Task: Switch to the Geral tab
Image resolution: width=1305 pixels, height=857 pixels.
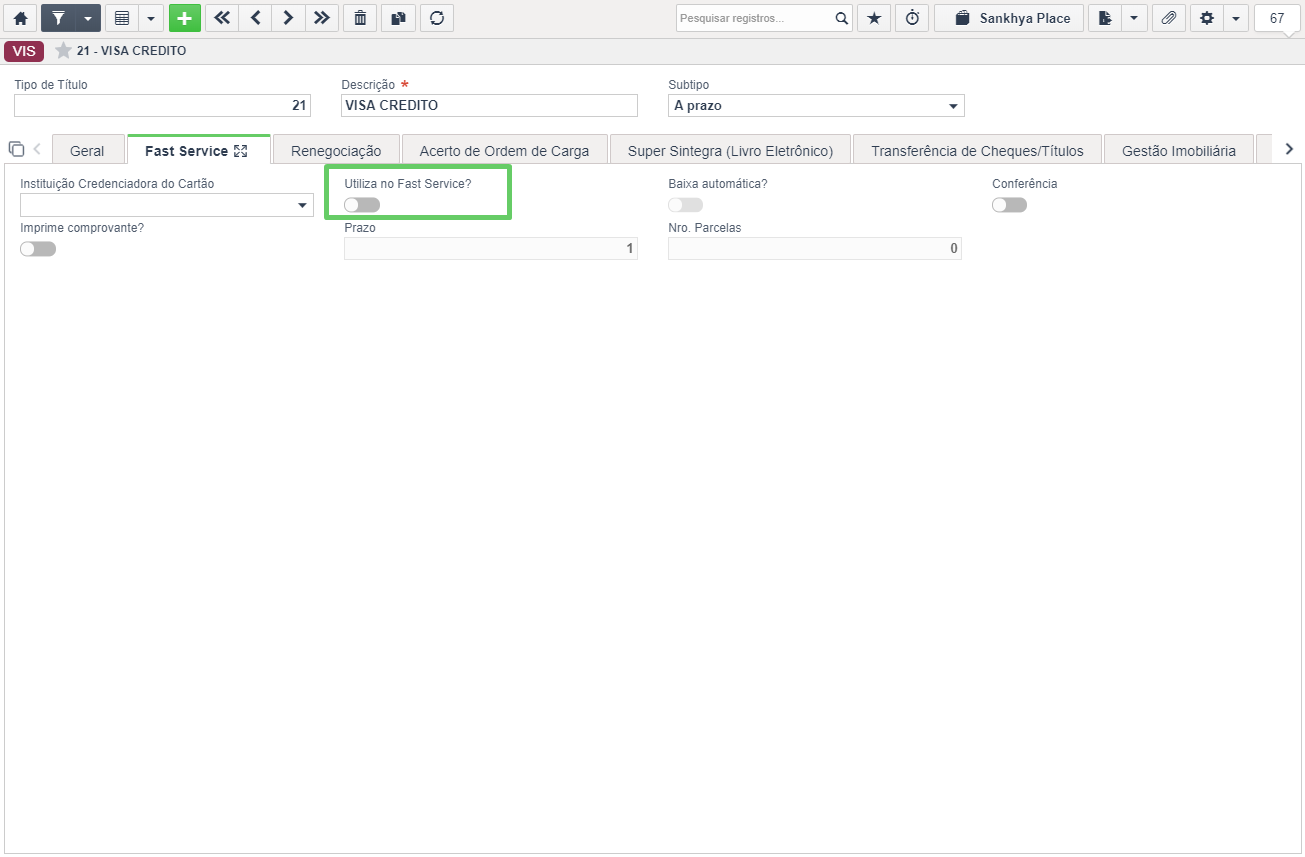Action: pyautogui.click(x=87, y=151)
